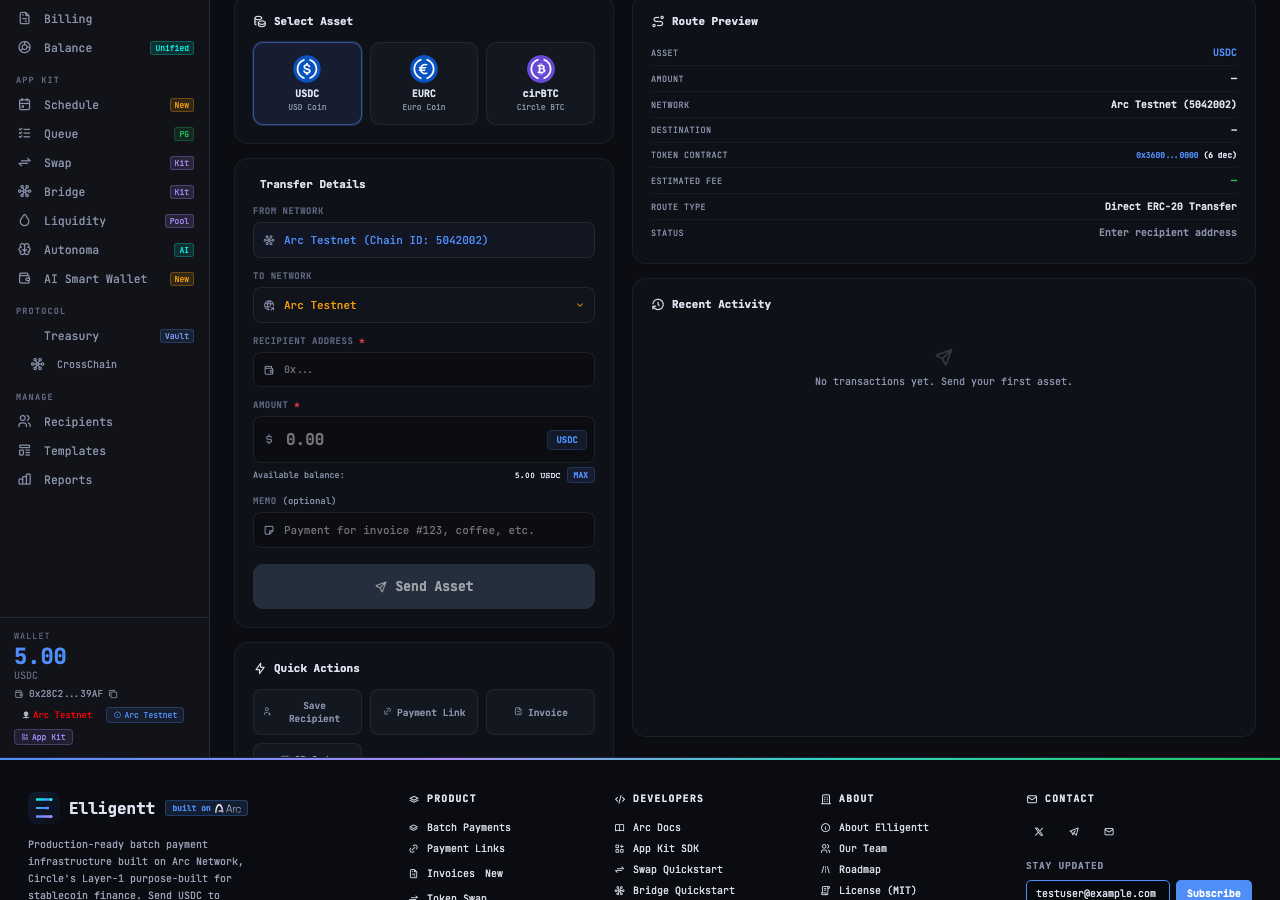
Task: Click the blue Arc Testnet wallet badge
Action: click(x=145, y=715)
